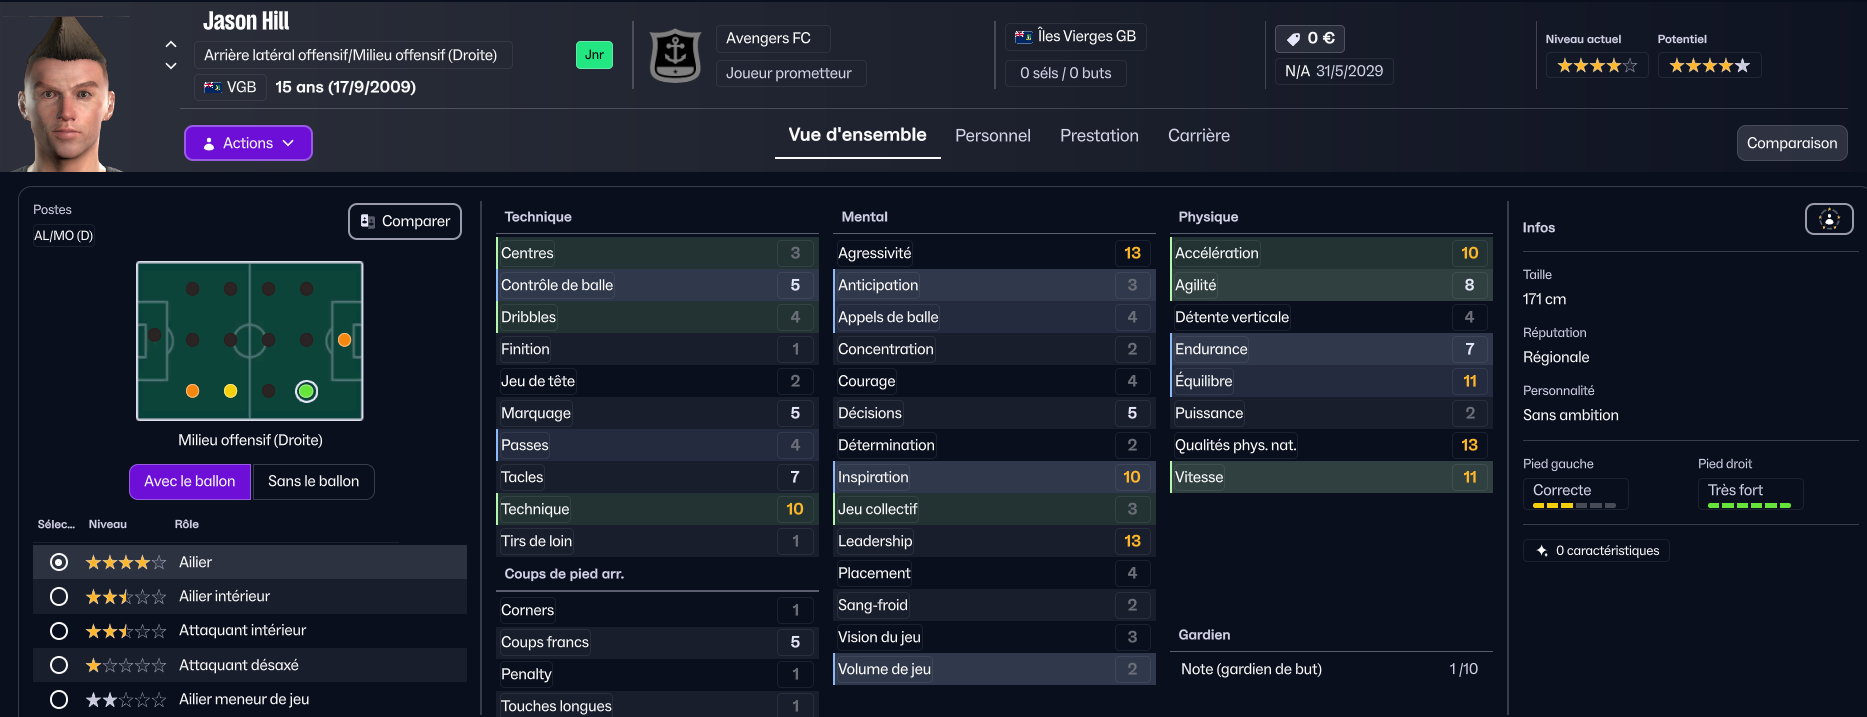This screenshot has height=717, width=1867.
Task: Select the Attaquant désaxé role radio button
Action: pos(59,665)
